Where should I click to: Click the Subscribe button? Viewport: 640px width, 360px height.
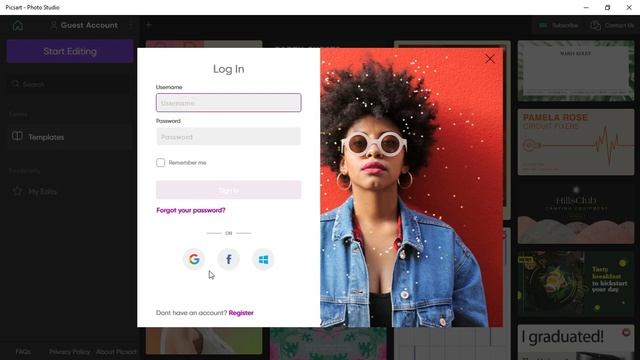coord(558,25)
